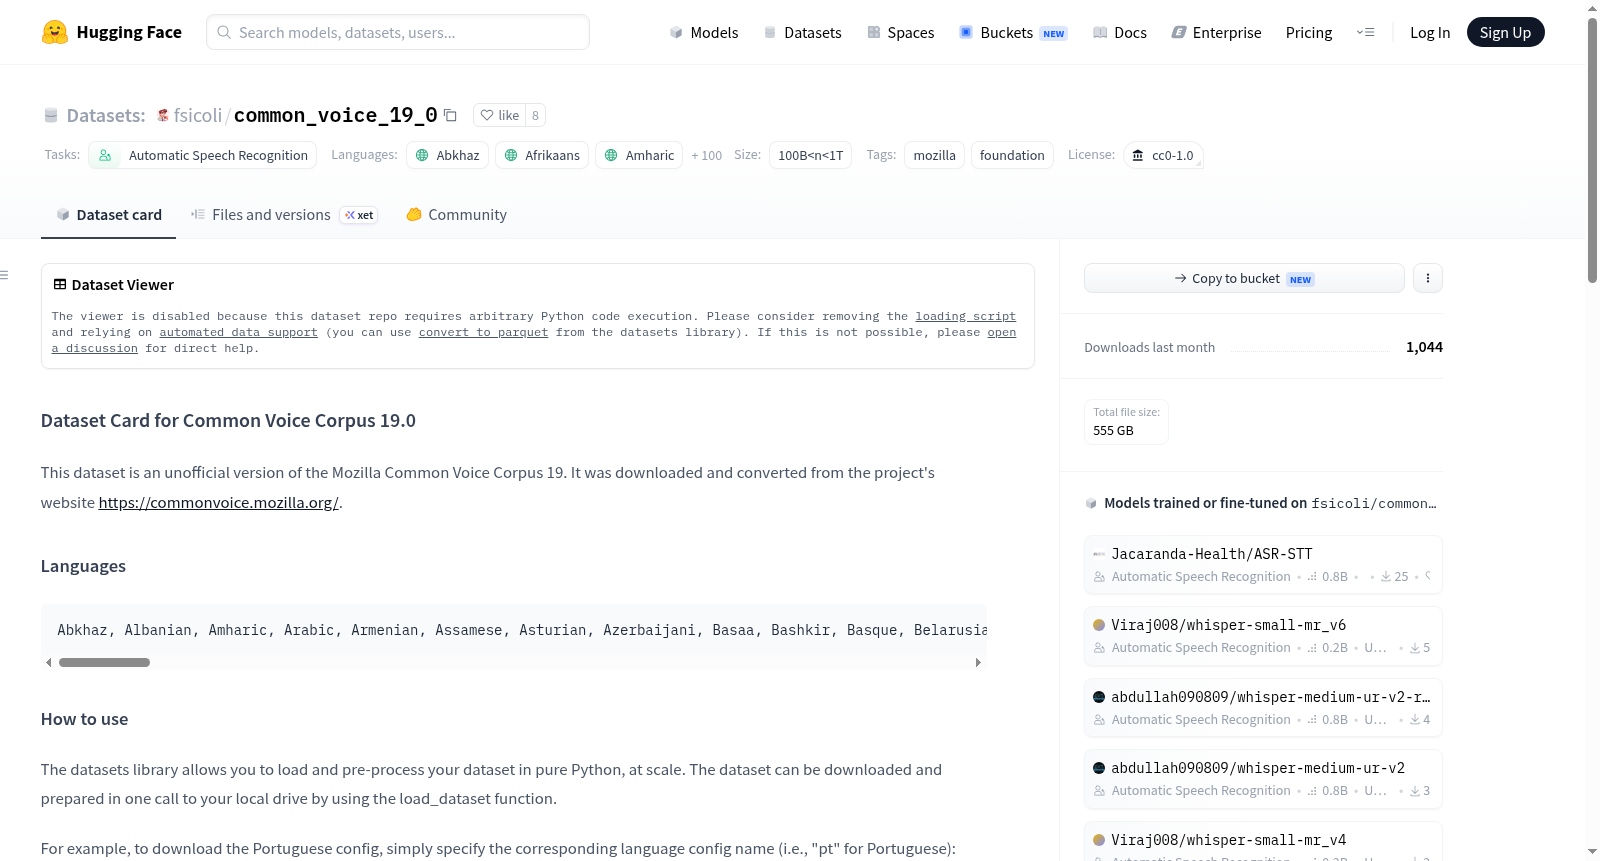Go to the Pricing page
This screenshot has width=1600, height=861.
click(x=1309, y=32)
